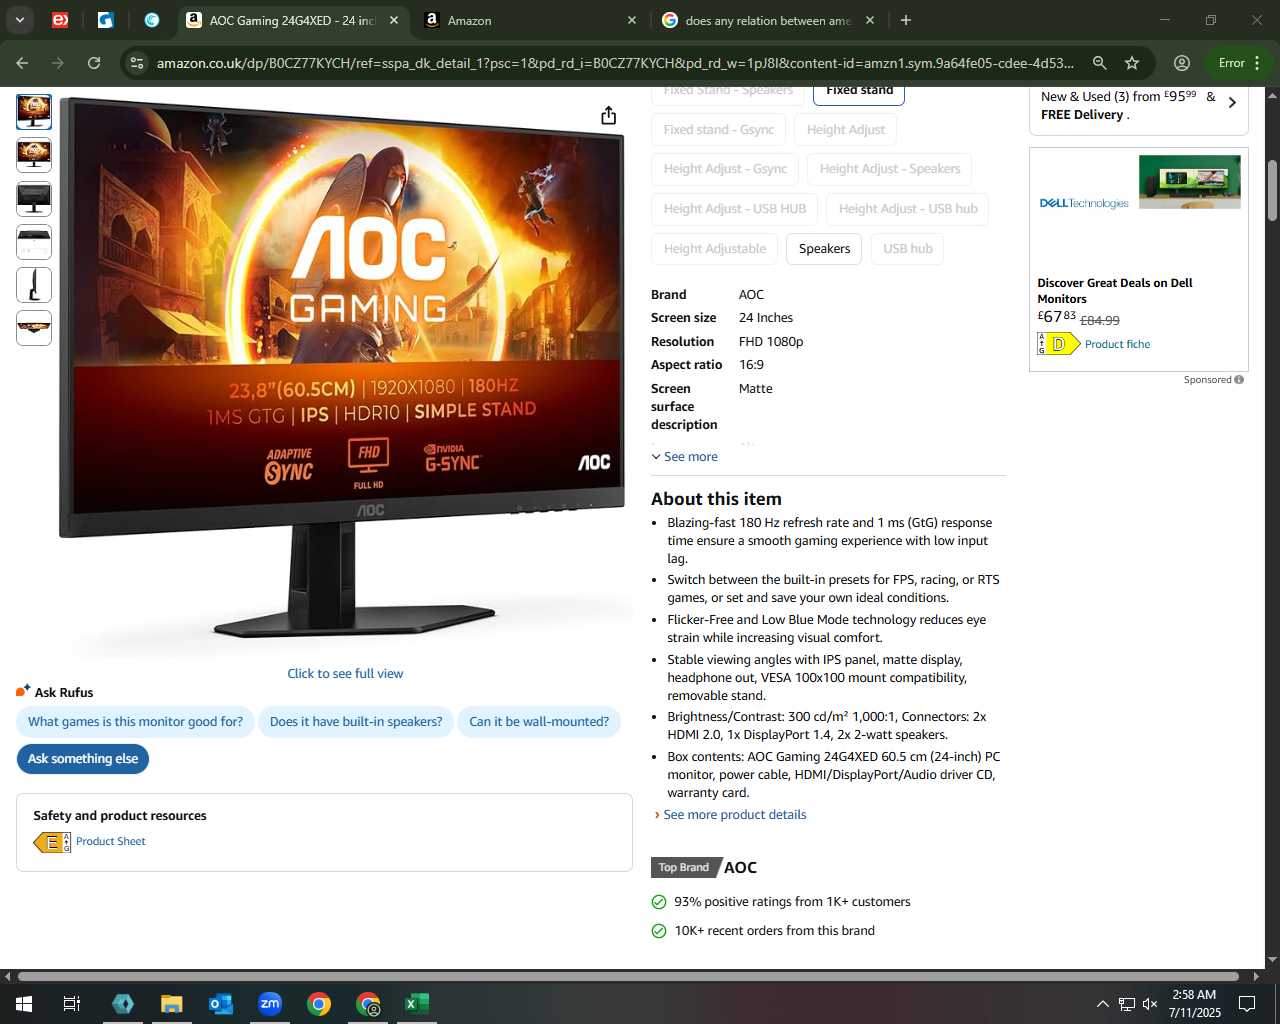Open the tab search dropdown arrow
The image size is (1280, 1024).
point(19,20)
